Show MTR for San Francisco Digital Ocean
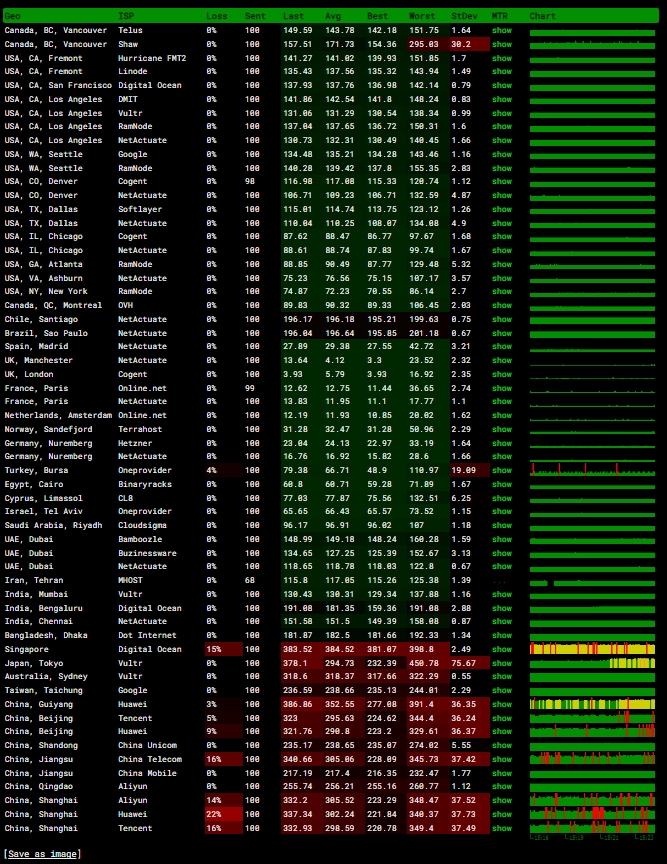Viewport: 667px width, 864px height. pyautogui.click(x=502, y=85)
